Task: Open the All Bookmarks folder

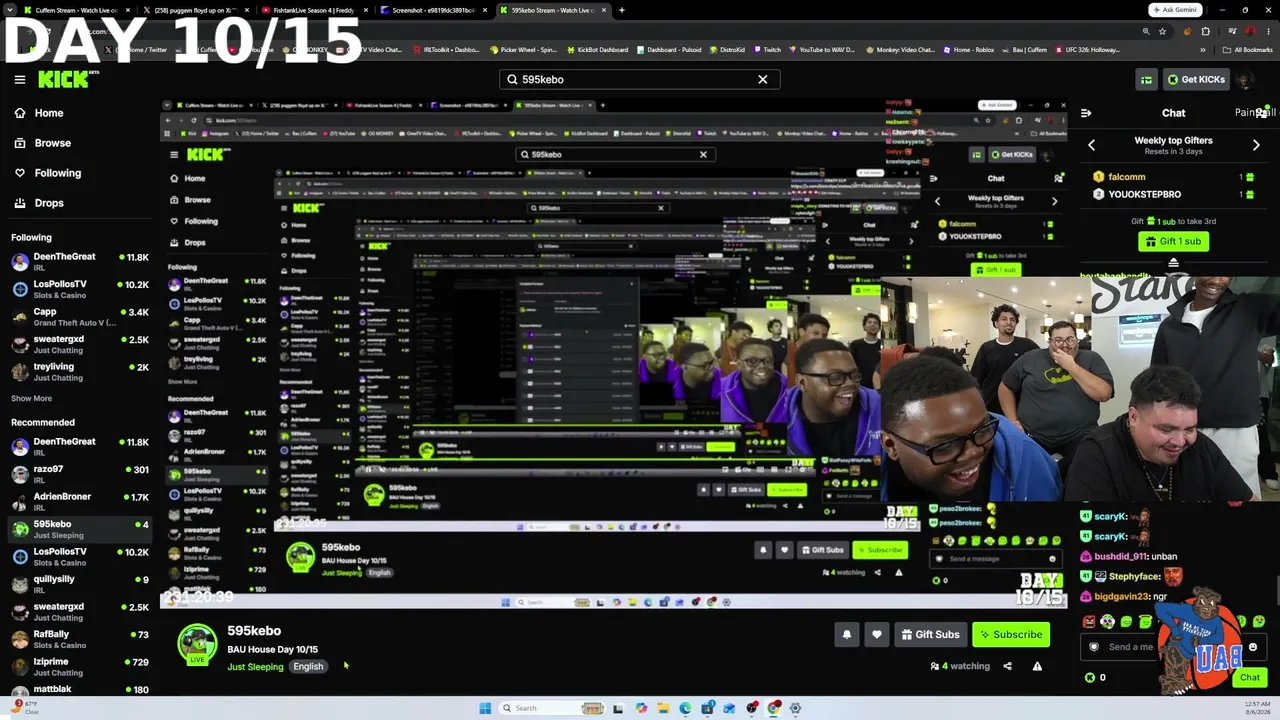Action: point(1248,49)
